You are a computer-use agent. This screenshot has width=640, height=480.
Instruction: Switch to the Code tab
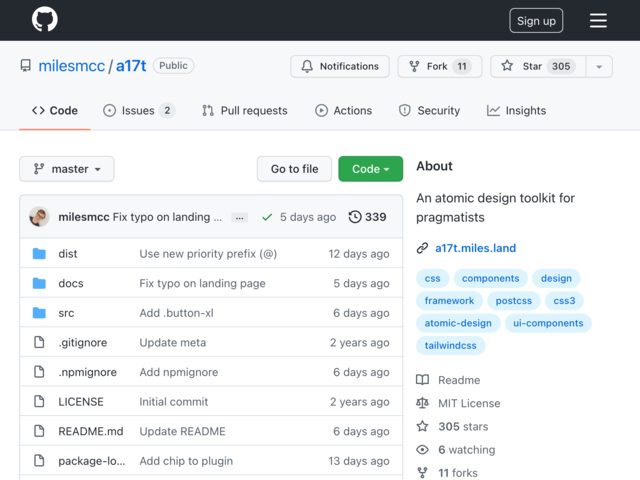pyautogui.click(x=55, y=111)
